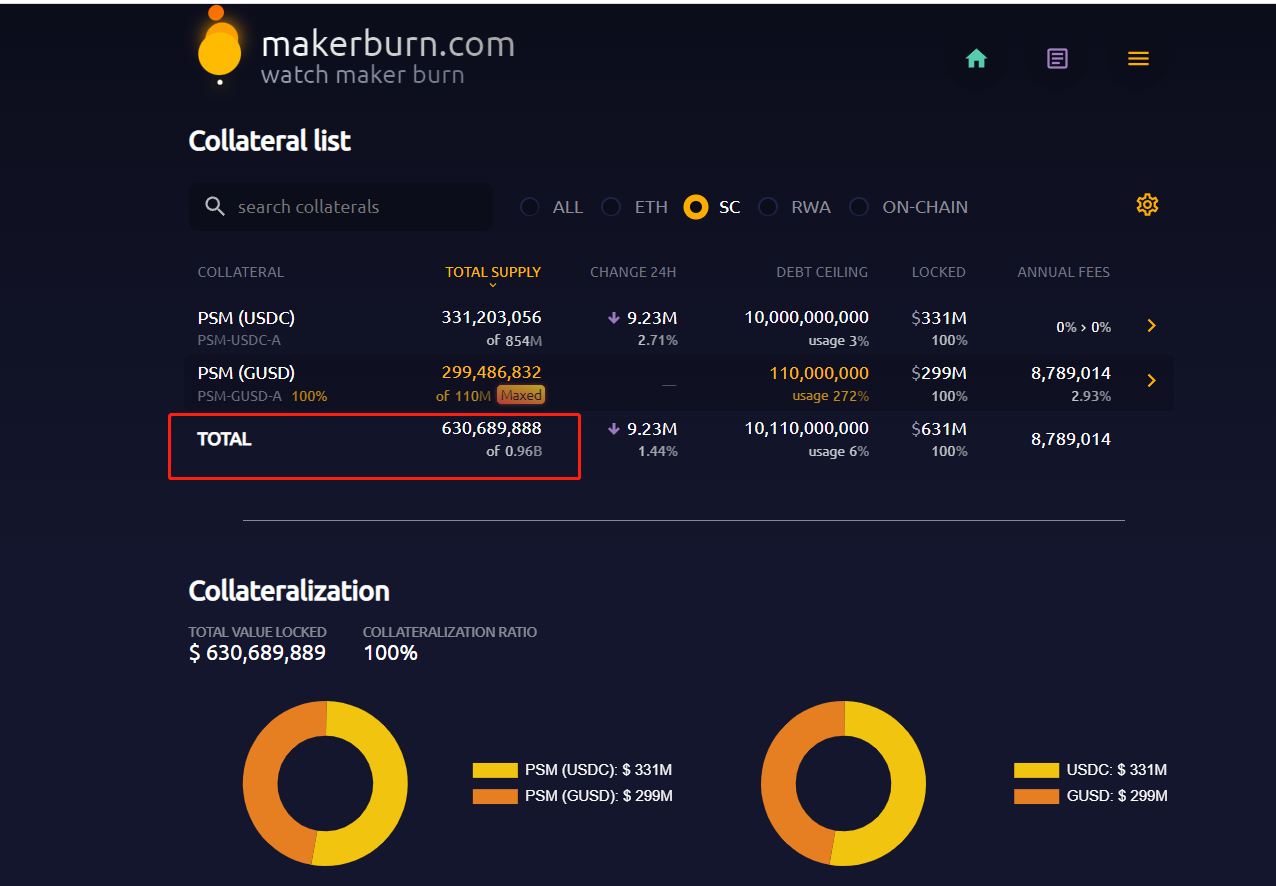Click the 630,689,888 total supply
This screenshot has width=1276, height=886.
(491, 428)
